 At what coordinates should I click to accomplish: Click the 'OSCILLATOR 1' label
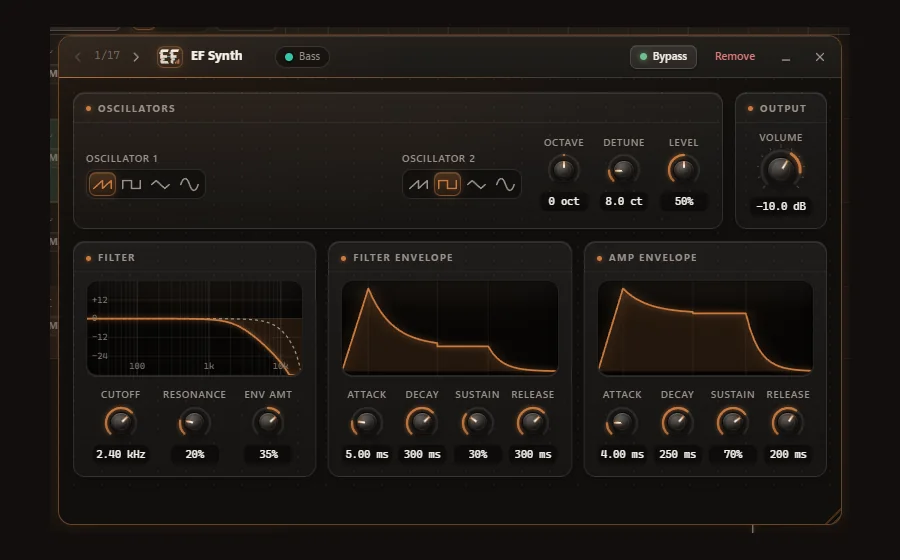pos(122,158)
